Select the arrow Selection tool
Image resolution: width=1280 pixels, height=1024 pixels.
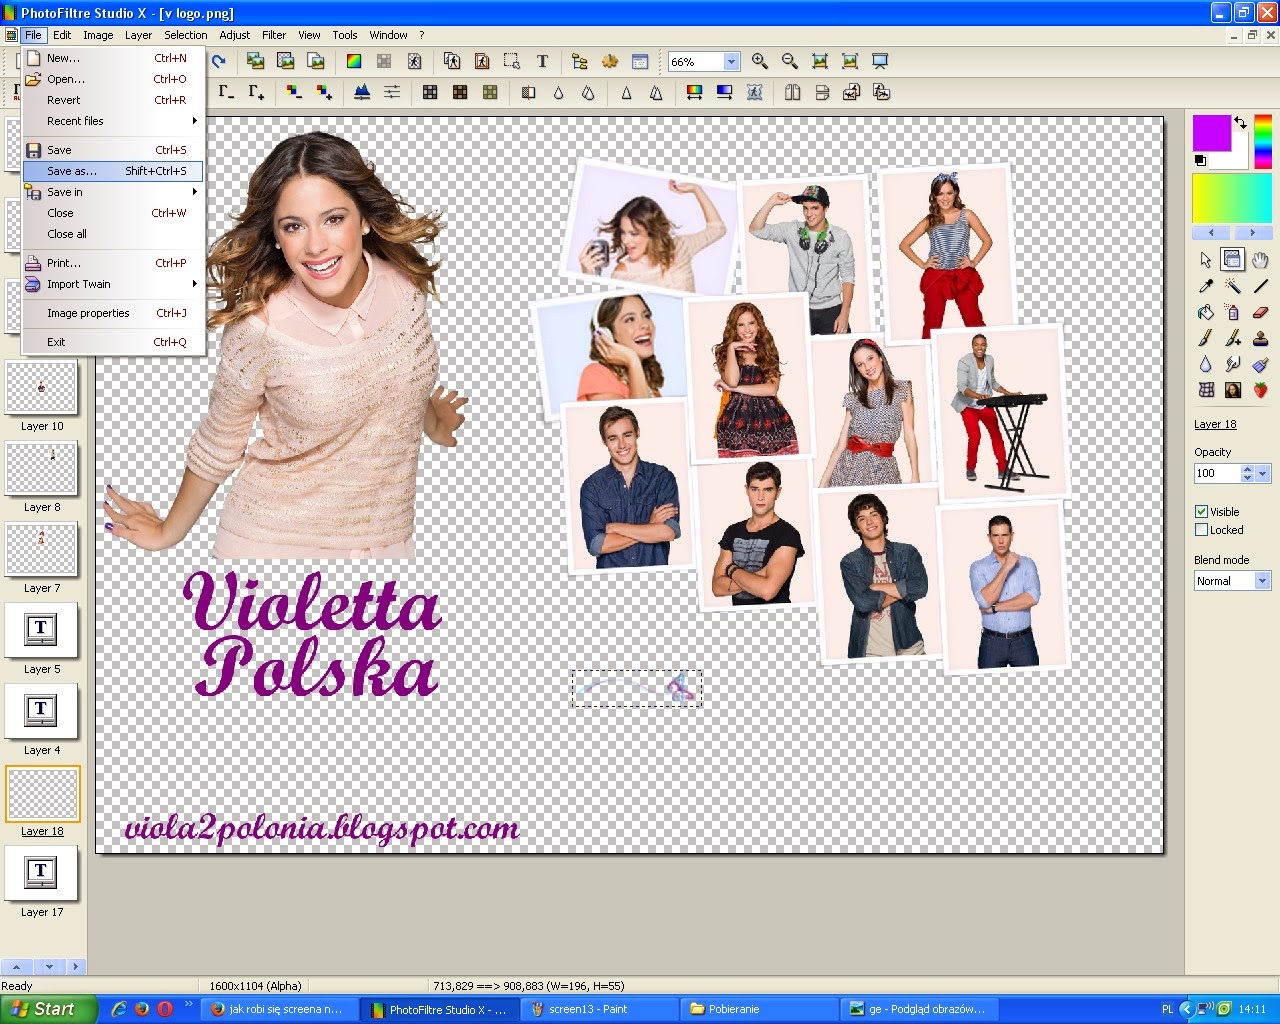[x=1206, y=259]
